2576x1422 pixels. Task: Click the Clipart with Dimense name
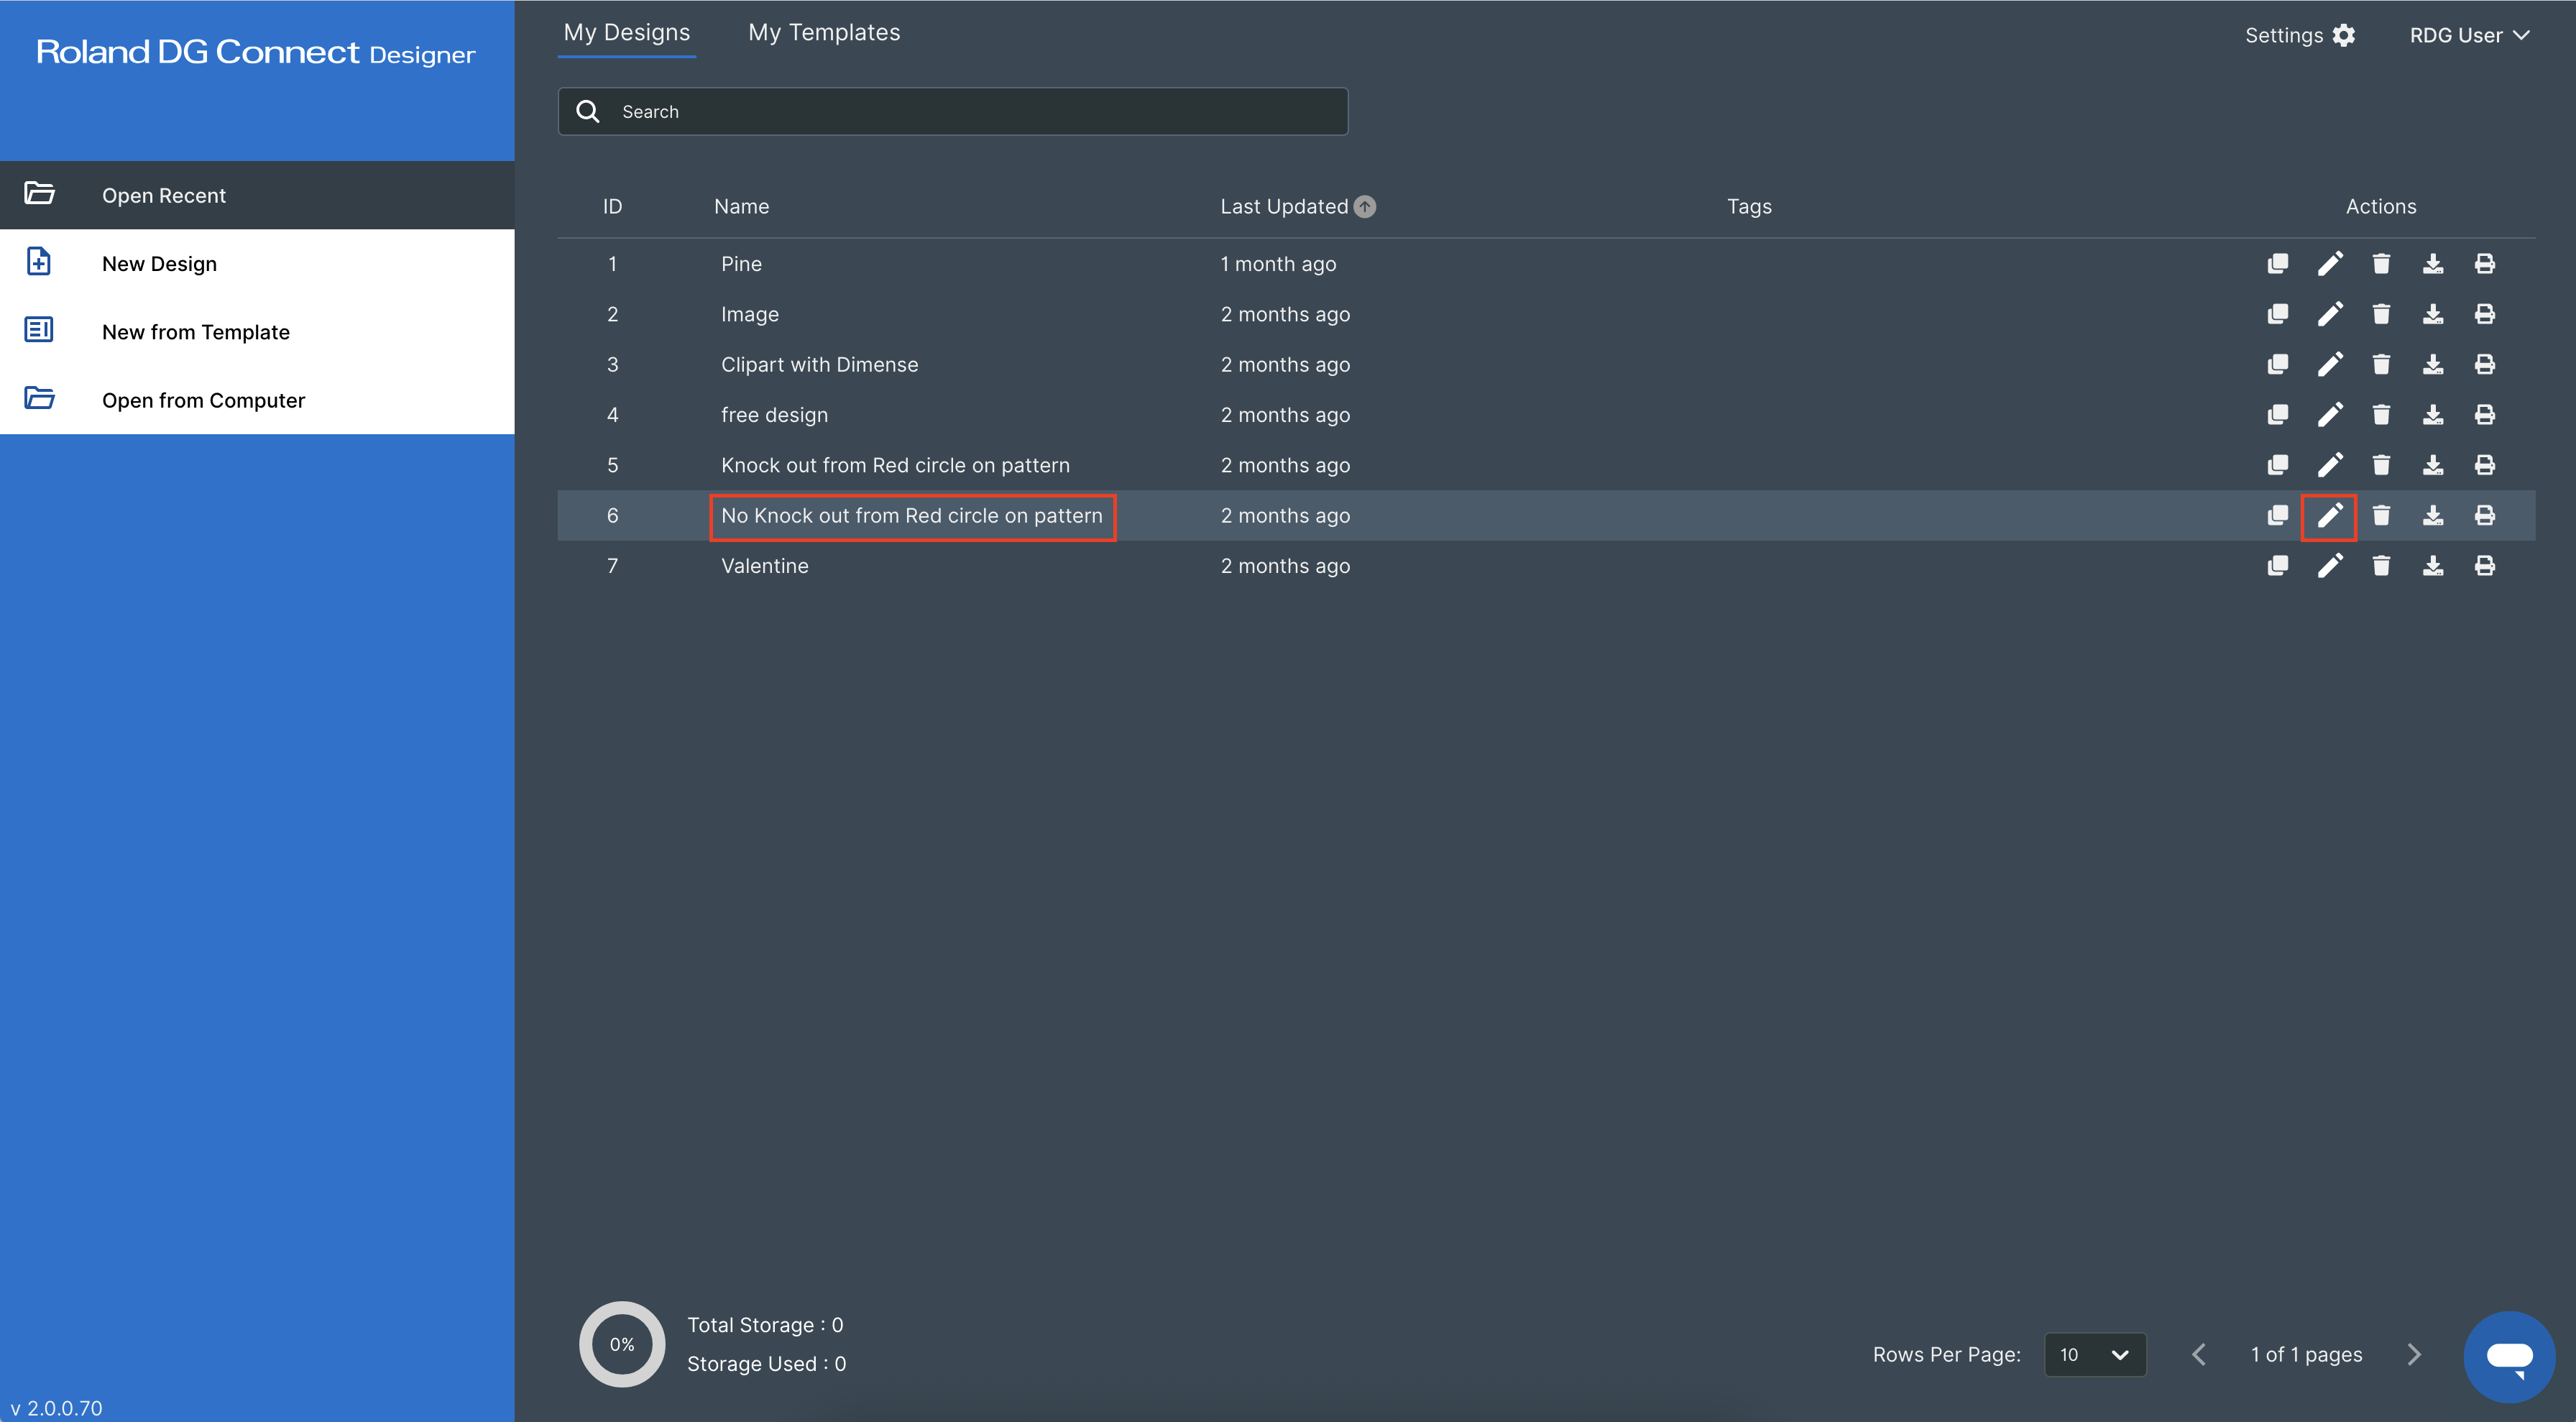point(819,364)
